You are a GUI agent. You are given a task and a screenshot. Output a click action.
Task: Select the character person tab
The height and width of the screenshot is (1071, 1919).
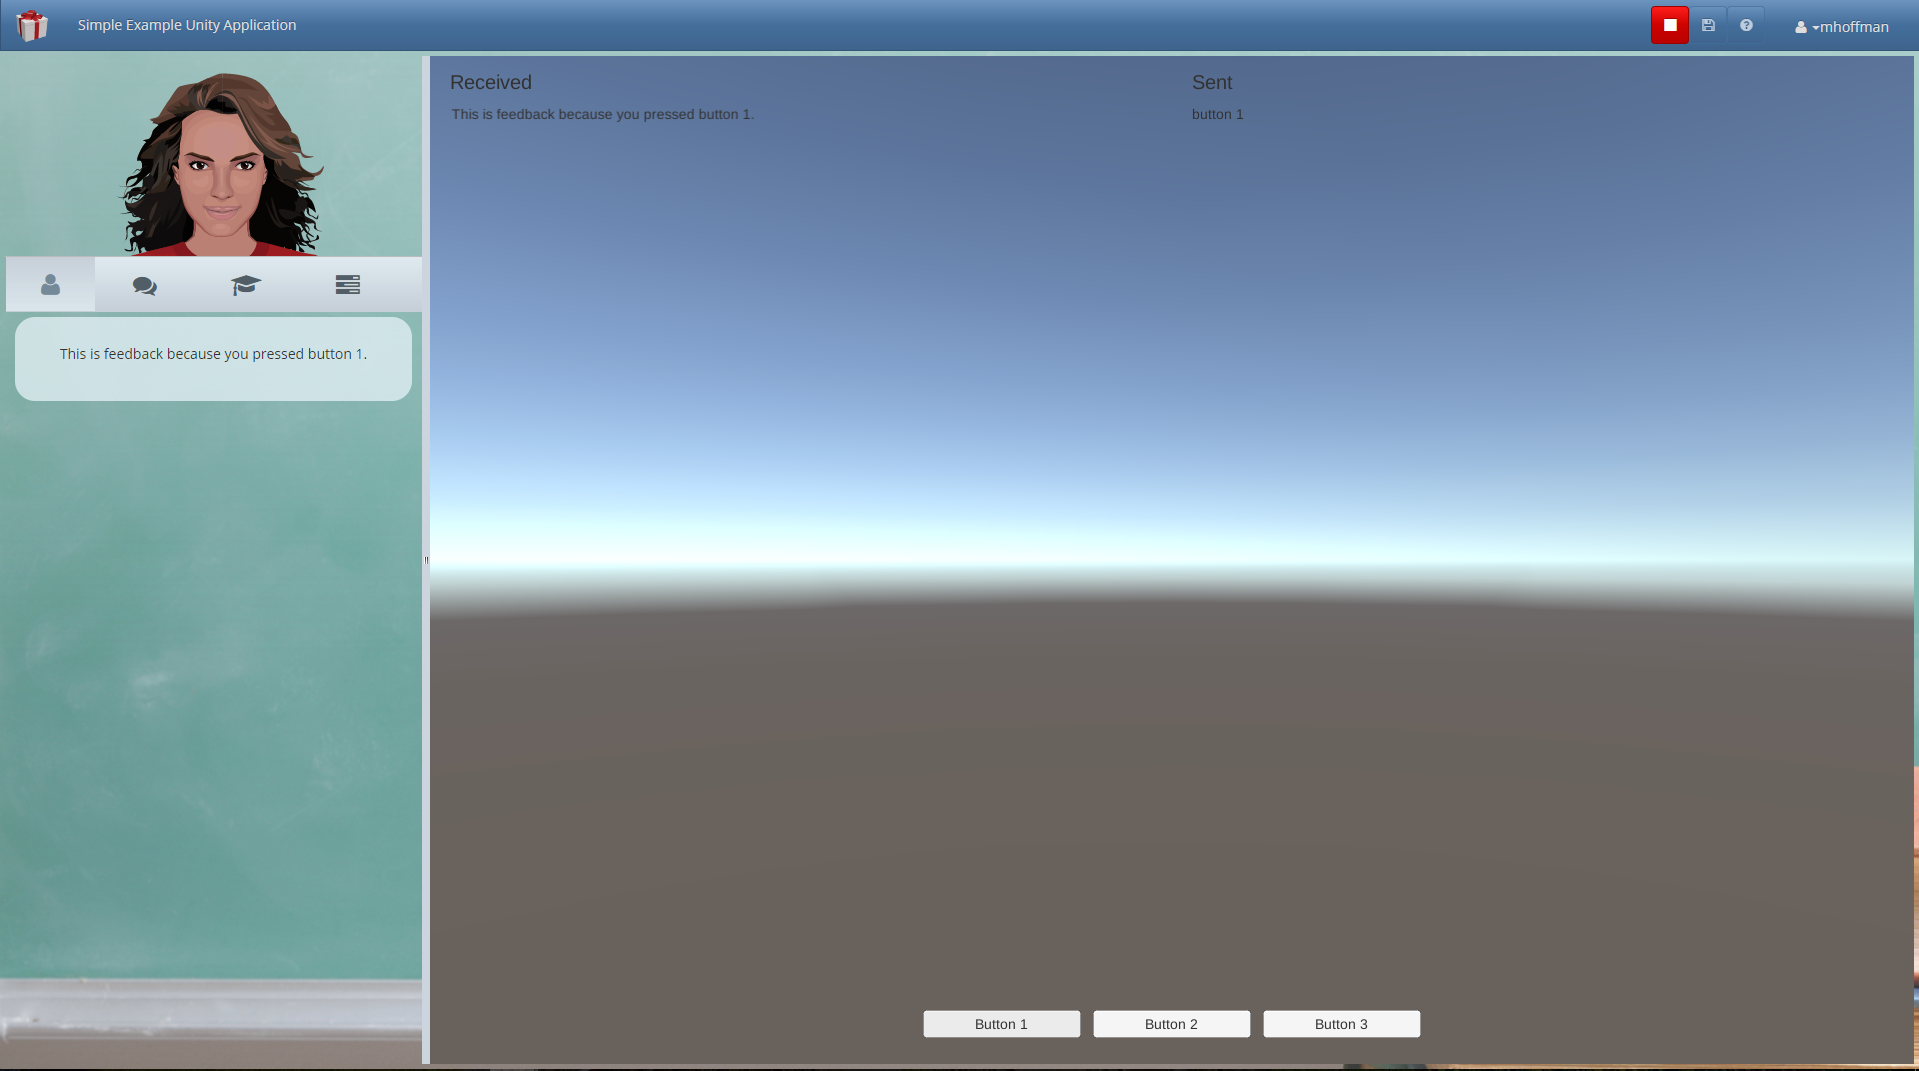(x=51, y=285)
